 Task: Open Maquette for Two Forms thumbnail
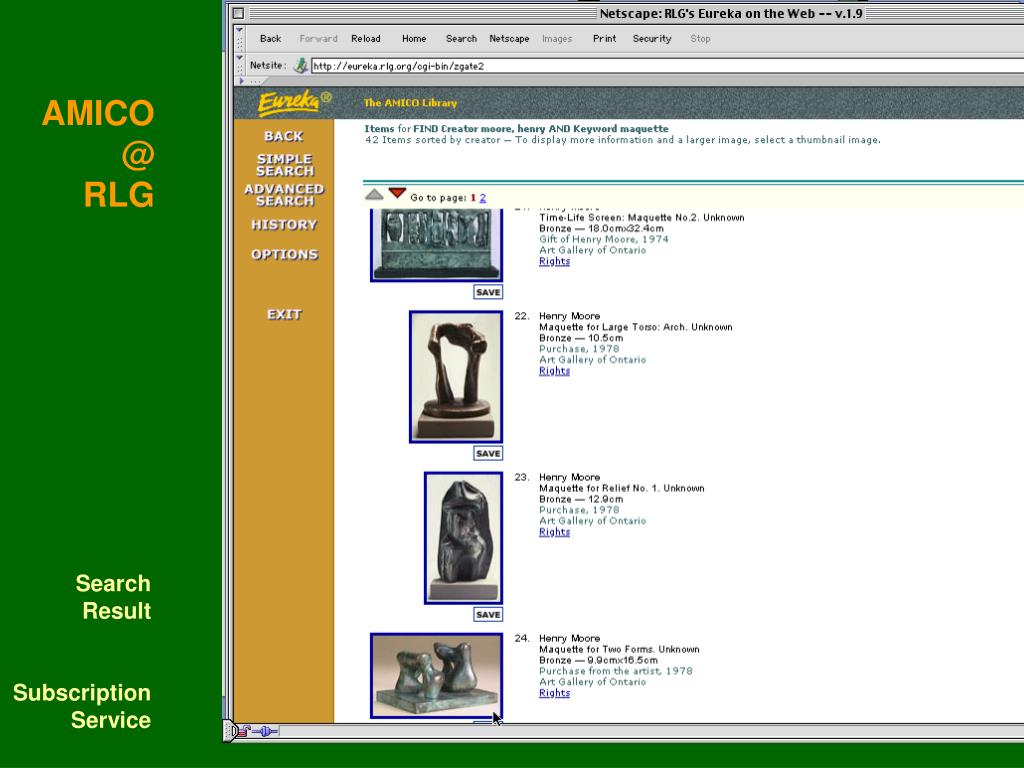(x=436, y=676)
